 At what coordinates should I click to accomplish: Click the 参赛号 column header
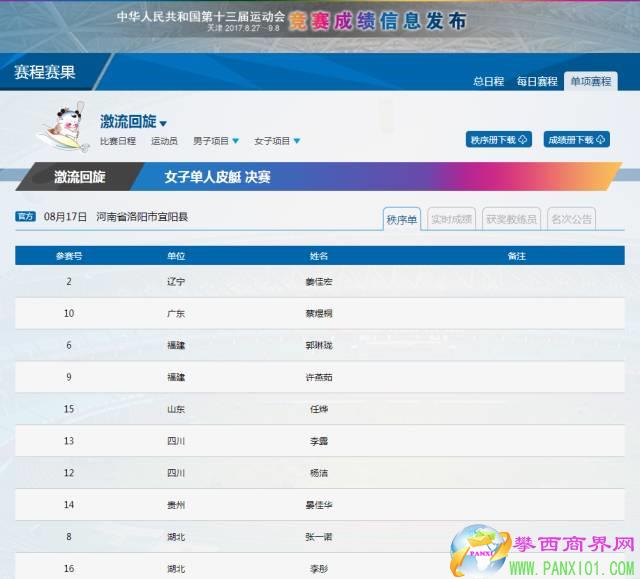click(x=68, y=256)
